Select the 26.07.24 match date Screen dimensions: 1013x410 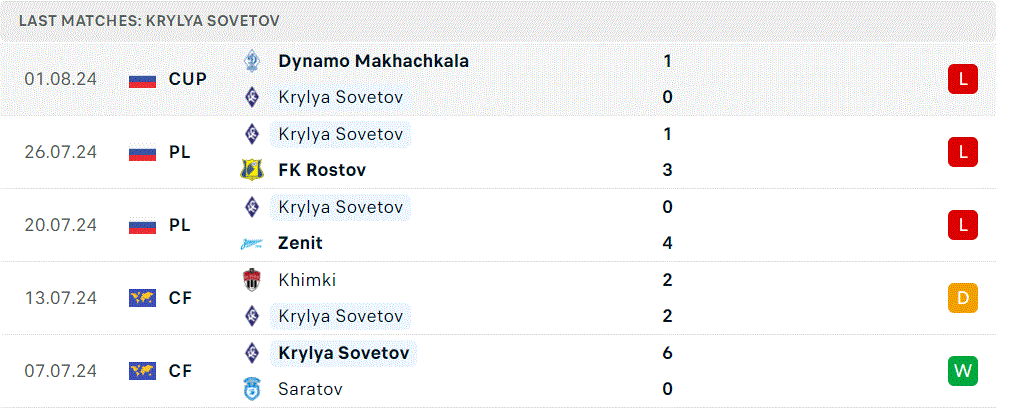[61, 152]
